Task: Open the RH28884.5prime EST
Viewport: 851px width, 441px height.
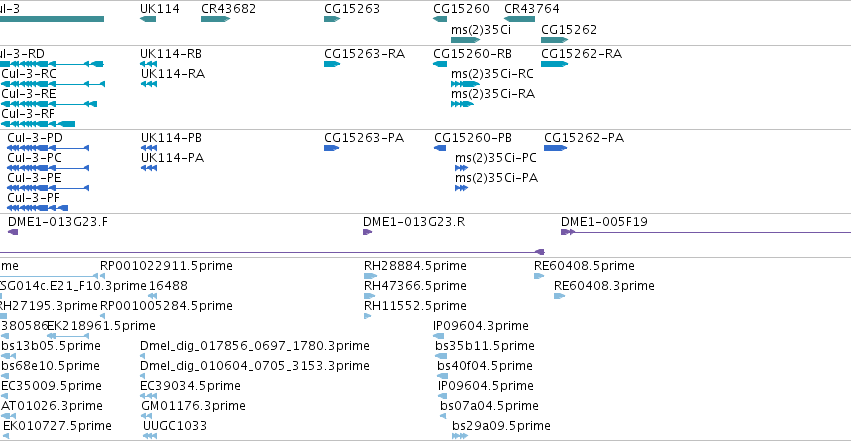Action: point(415,266)
